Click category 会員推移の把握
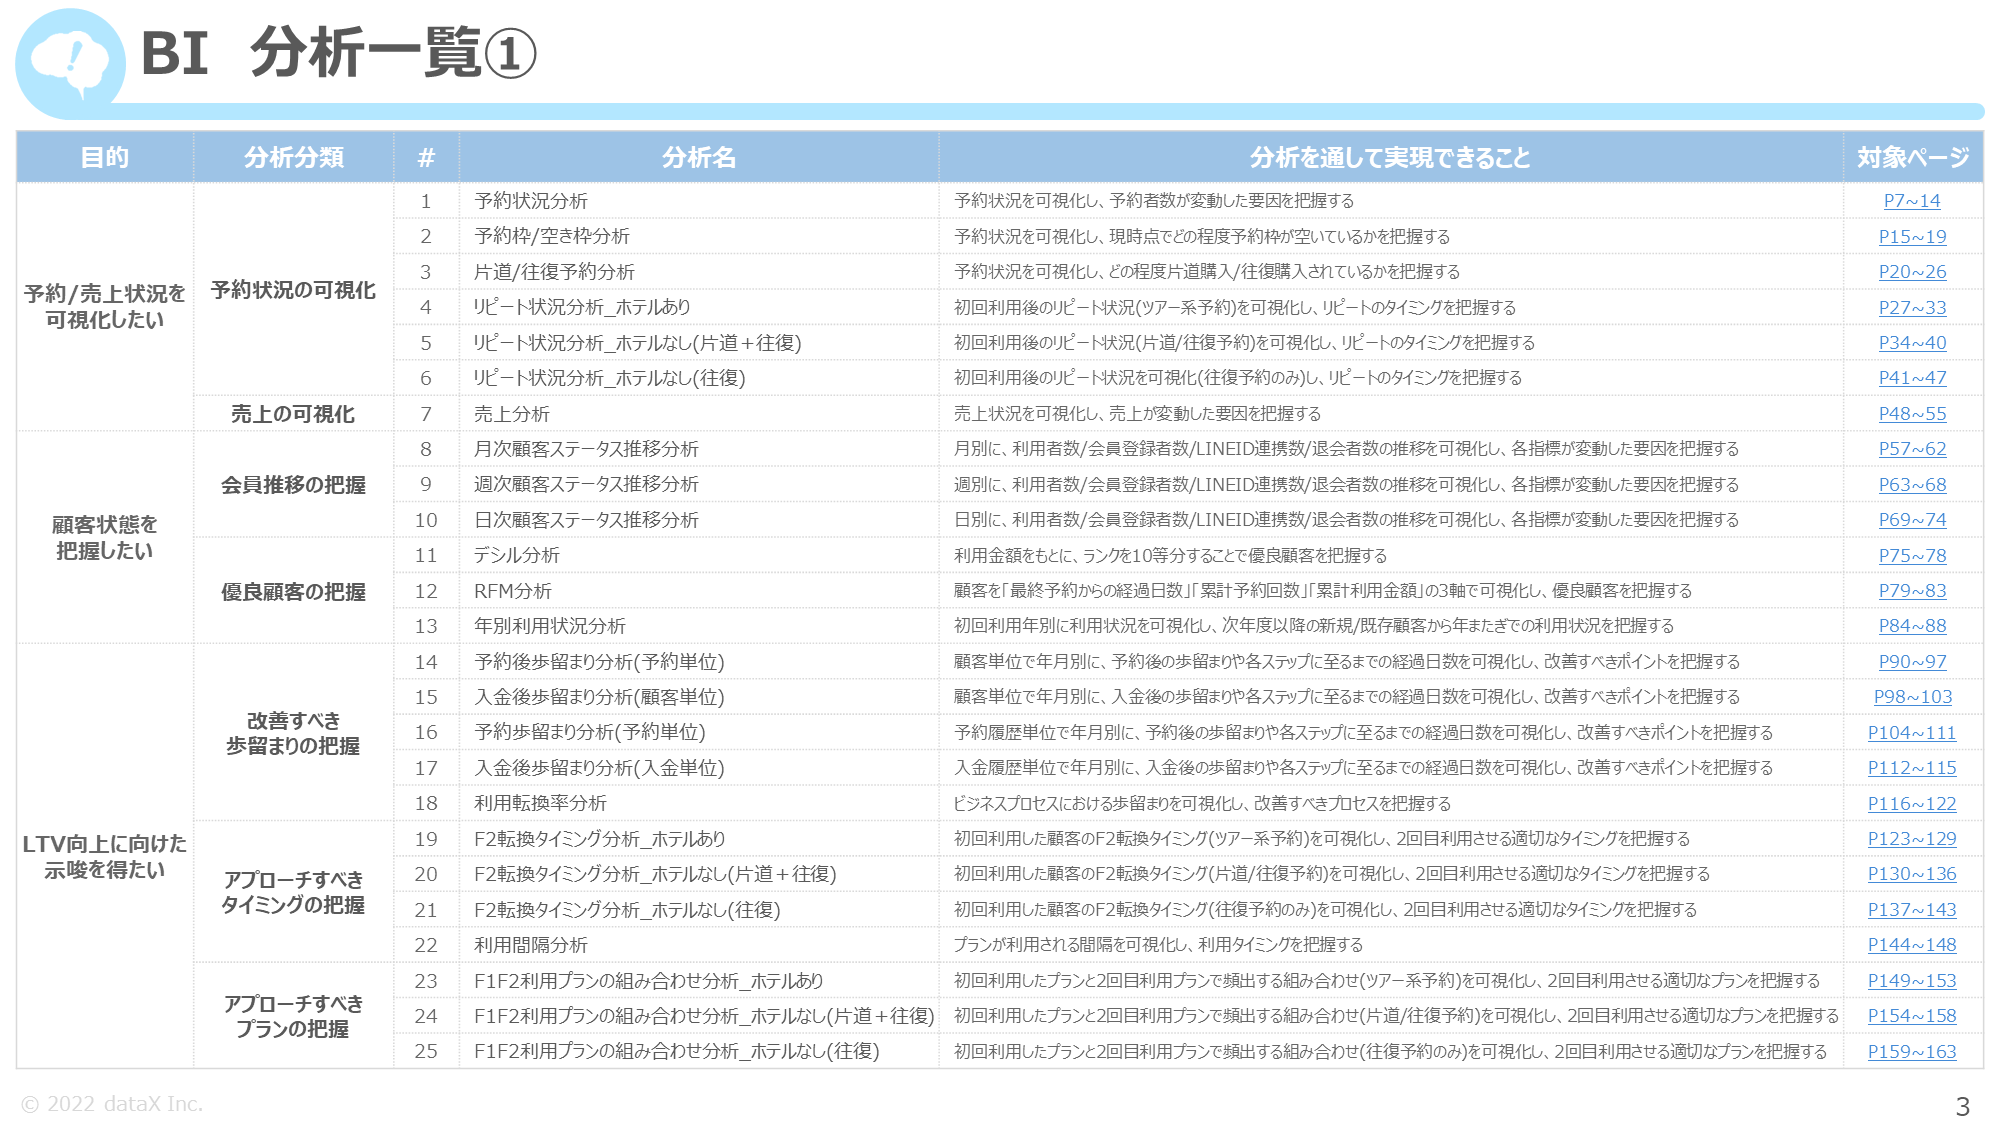Viewport: 2000px width, 1125px height. 293,485
